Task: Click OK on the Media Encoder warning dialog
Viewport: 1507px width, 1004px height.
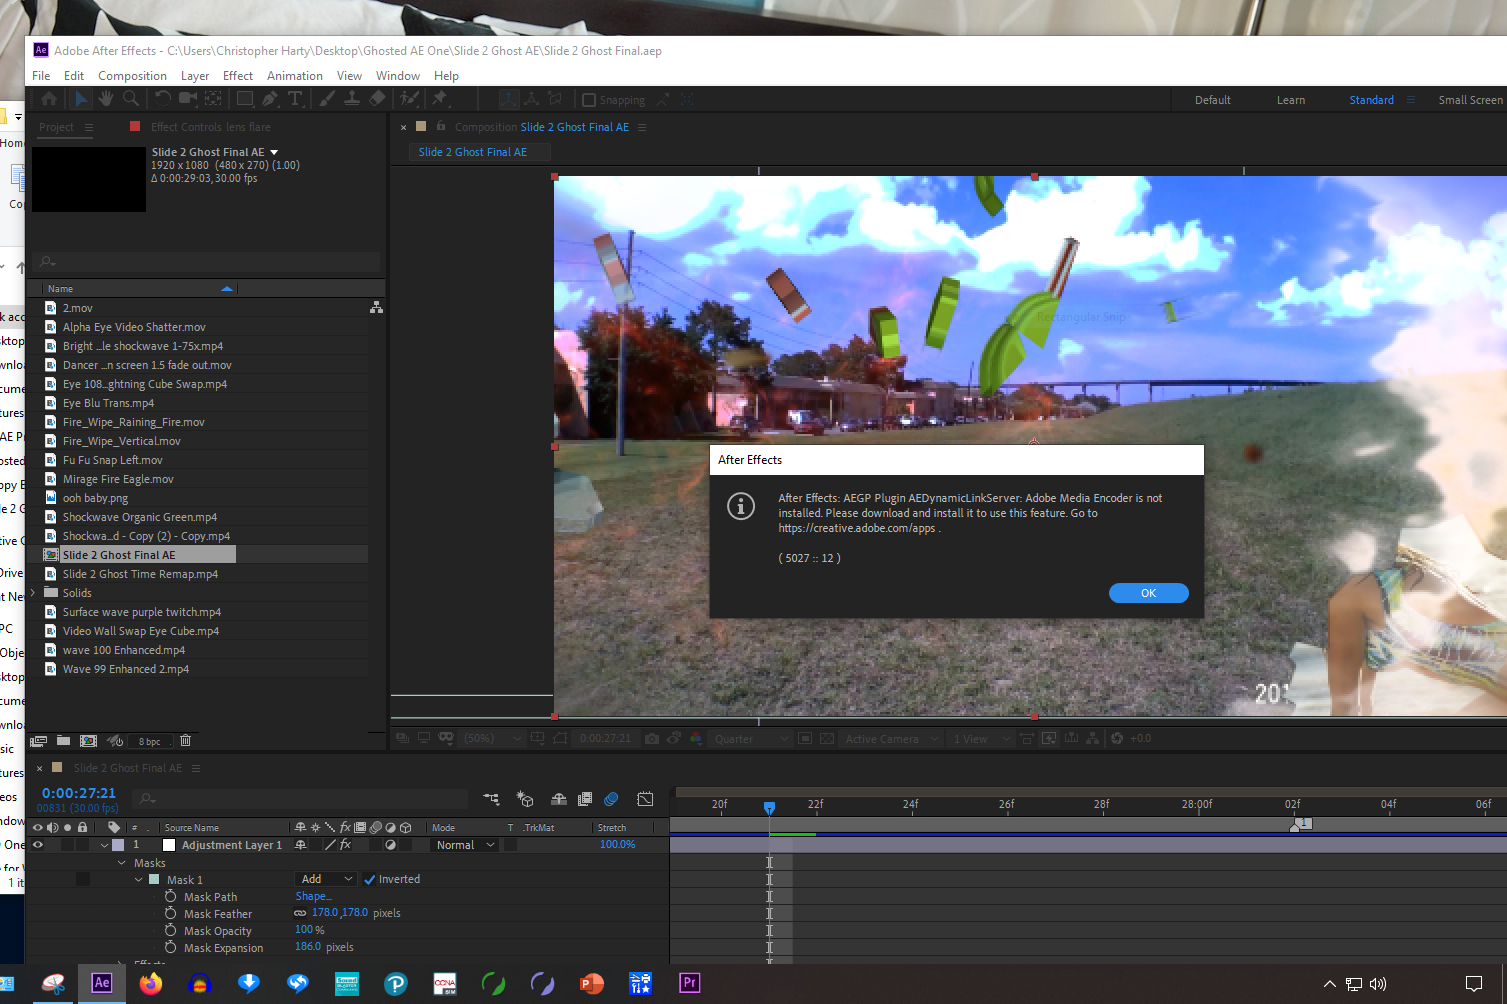Action: tap(1148, 592)
